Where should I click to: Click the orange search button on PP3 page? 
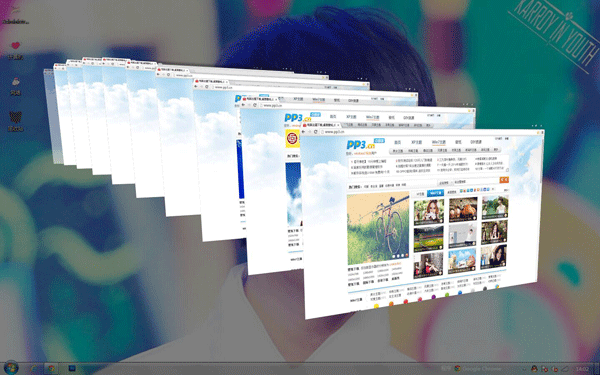(x=504, y=179)
